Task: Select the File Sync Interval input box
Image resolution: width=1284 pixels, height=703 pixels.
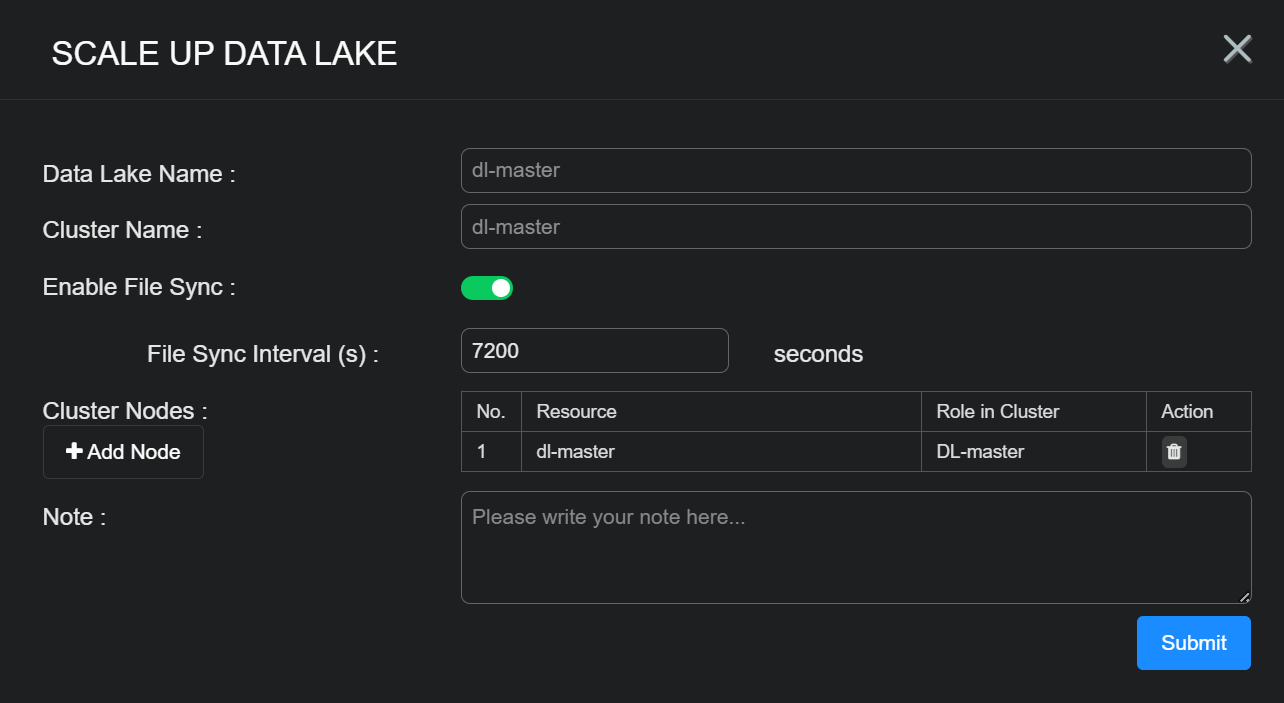Action: 594,351
